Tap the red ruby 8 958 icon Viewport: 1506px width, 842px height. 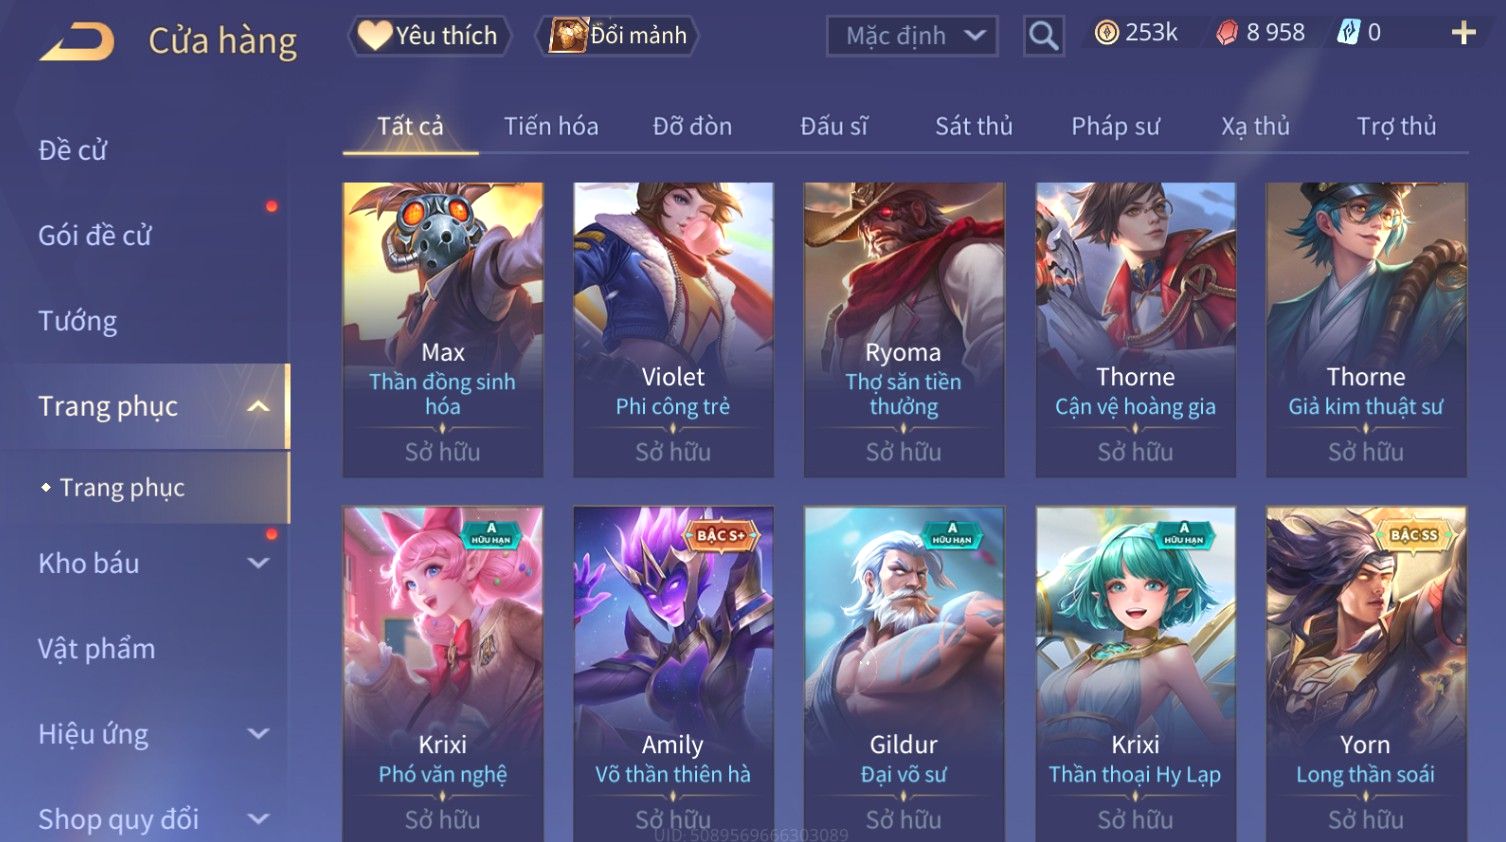click(1227, 33)
